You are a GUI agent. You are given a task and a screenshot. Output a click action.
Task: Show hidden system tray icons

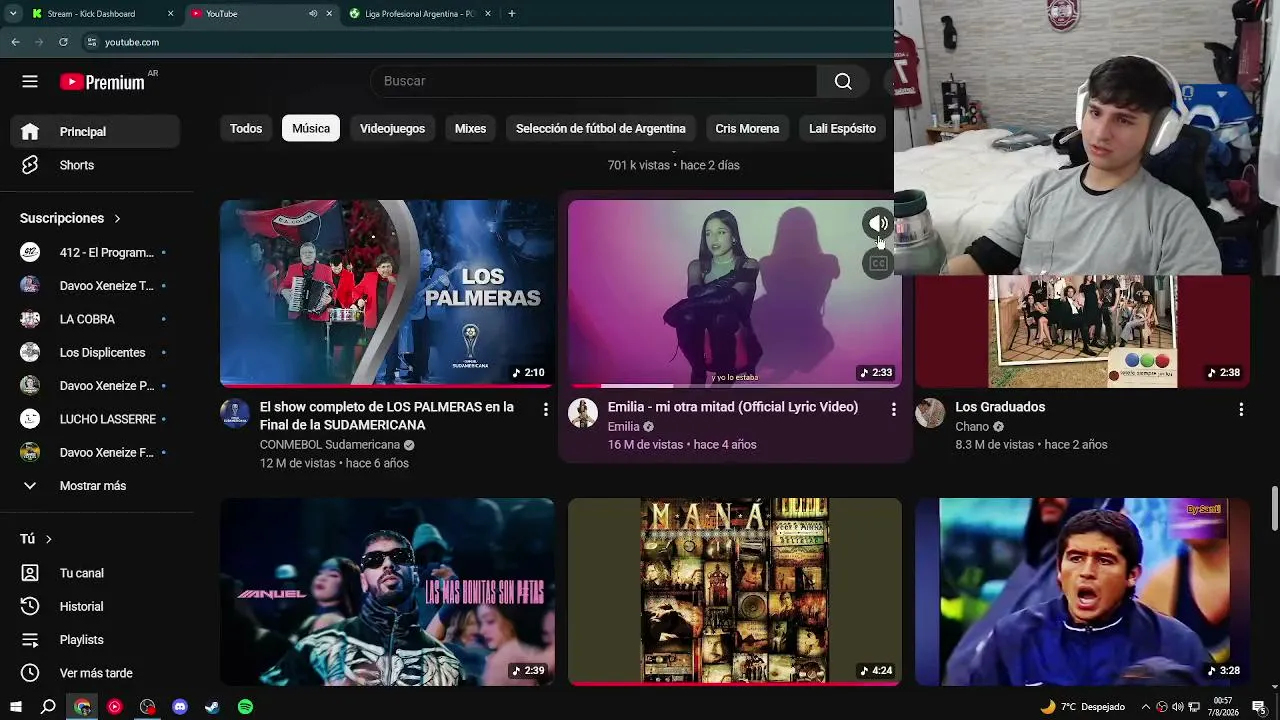coord(1146,707)
